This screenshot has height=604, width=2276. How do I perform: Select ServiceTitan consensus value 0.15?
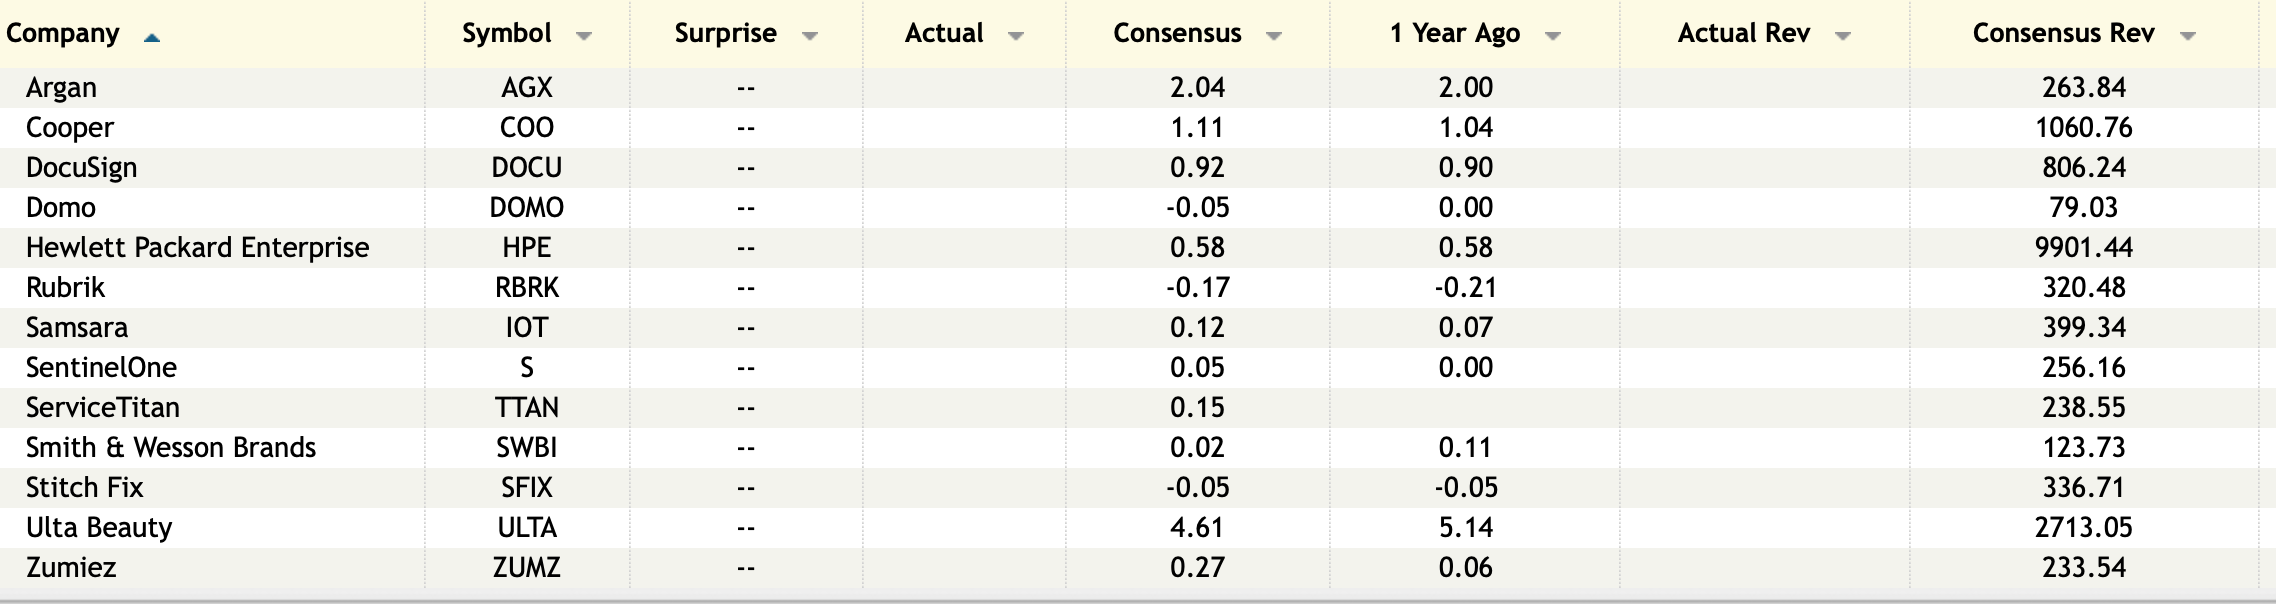(x=1197, y=408)
